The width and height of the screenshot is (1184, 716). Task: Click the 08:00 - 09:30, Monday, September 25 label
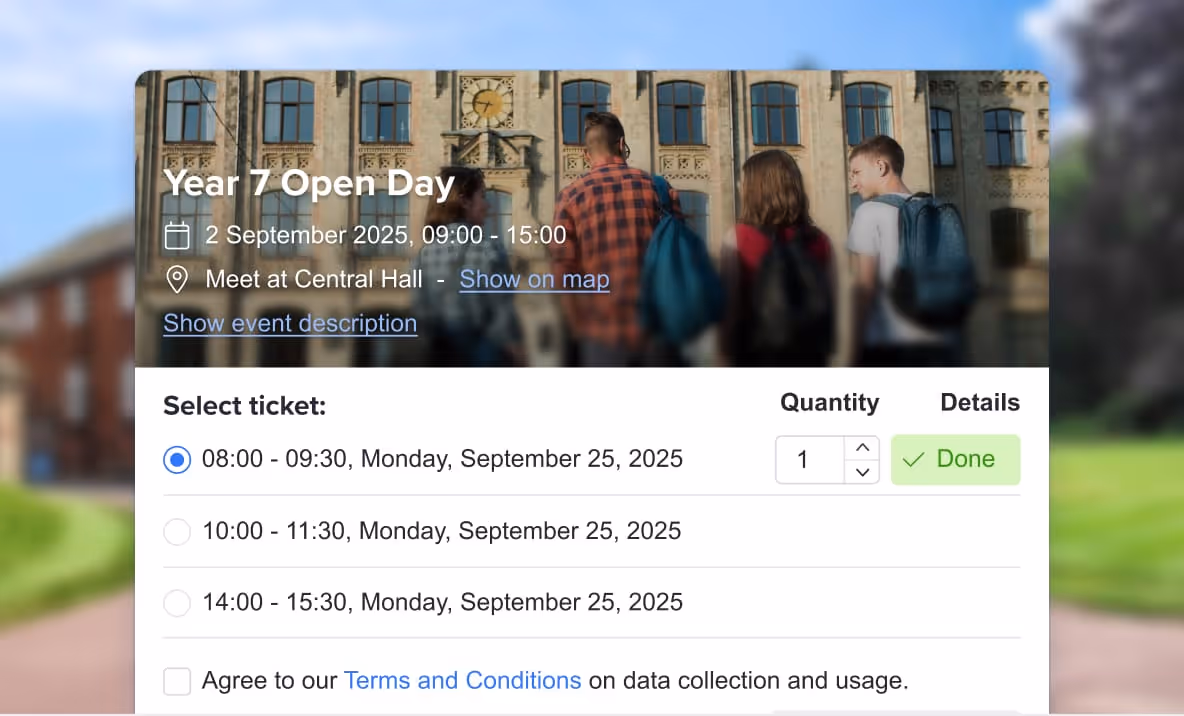[x=442, y=459]
